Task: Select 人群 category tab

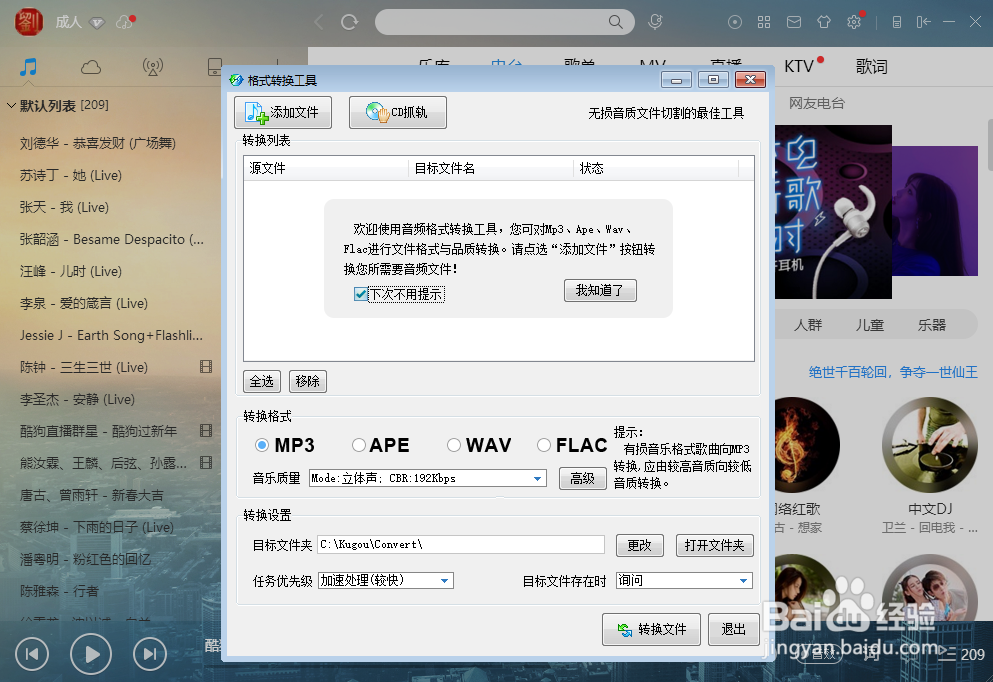Action: tap(807, 325)
